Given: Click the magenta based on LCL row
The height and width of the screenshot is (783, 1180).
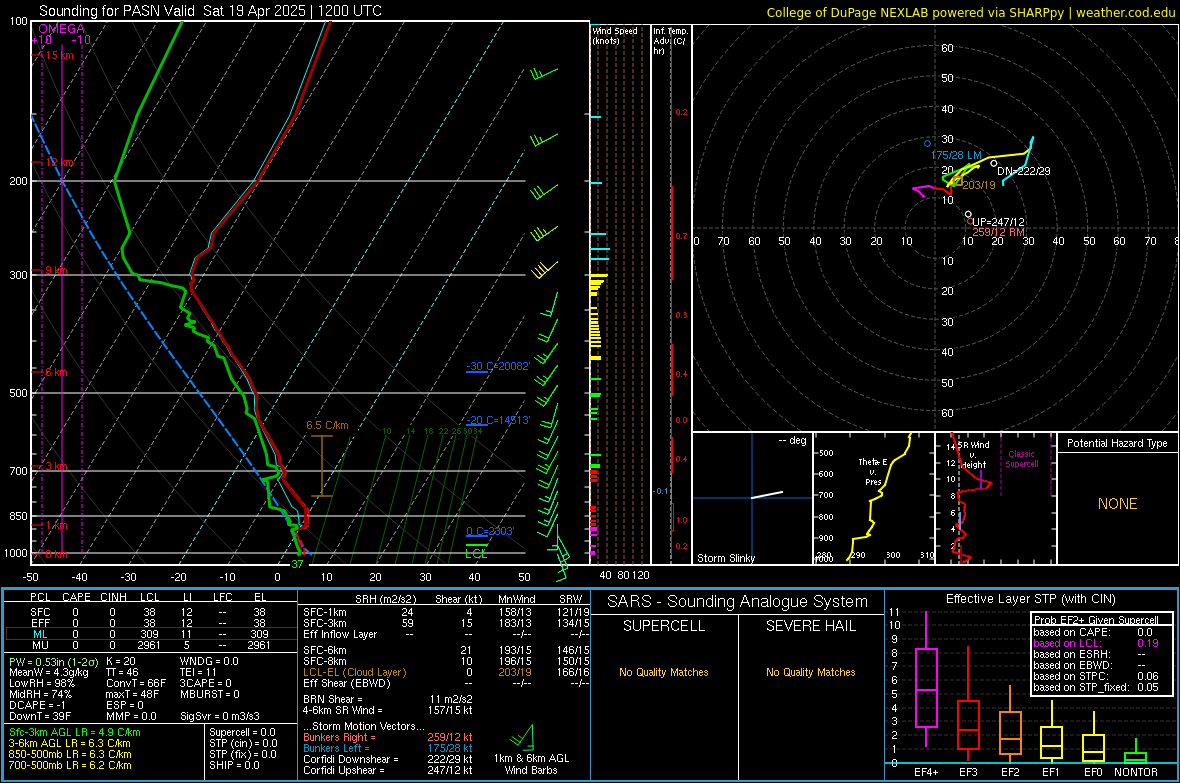Looking at the screenshot, I should 1096,643.
